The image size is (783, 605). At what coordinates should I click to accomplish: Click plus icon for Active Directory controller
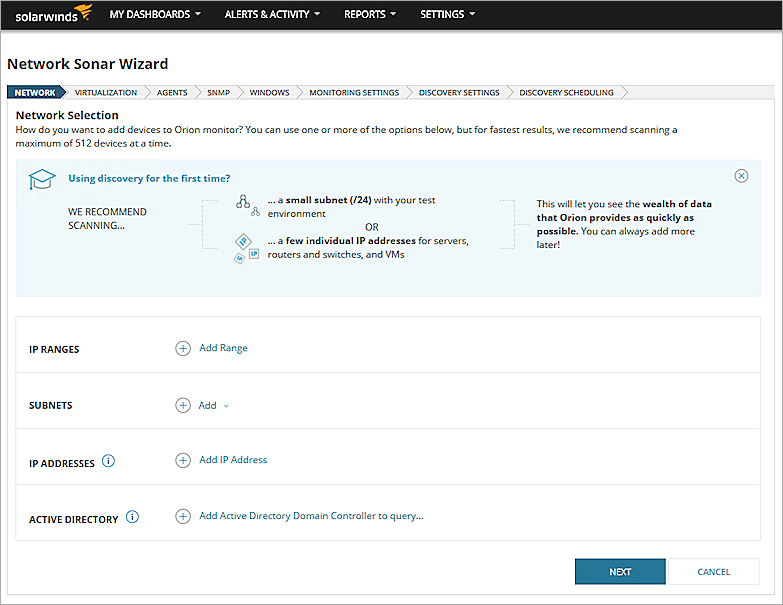tap(183, 517)
